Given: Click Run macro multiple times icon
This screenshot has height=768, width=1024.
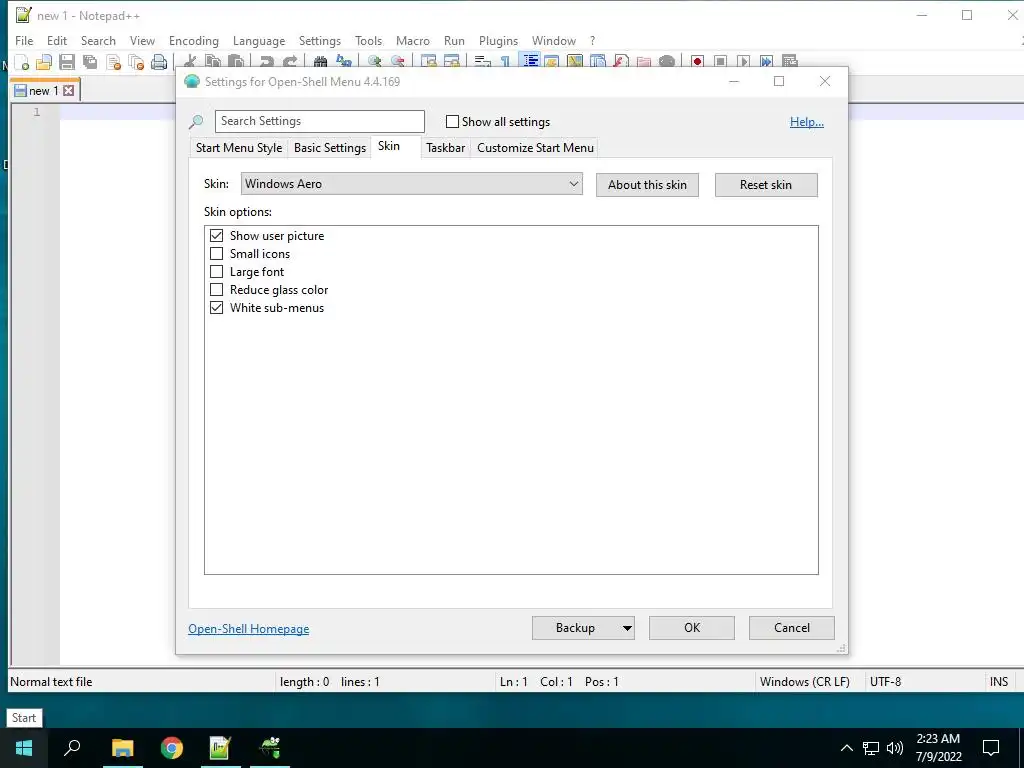Looking at the screenshot, I should point(766,62).
